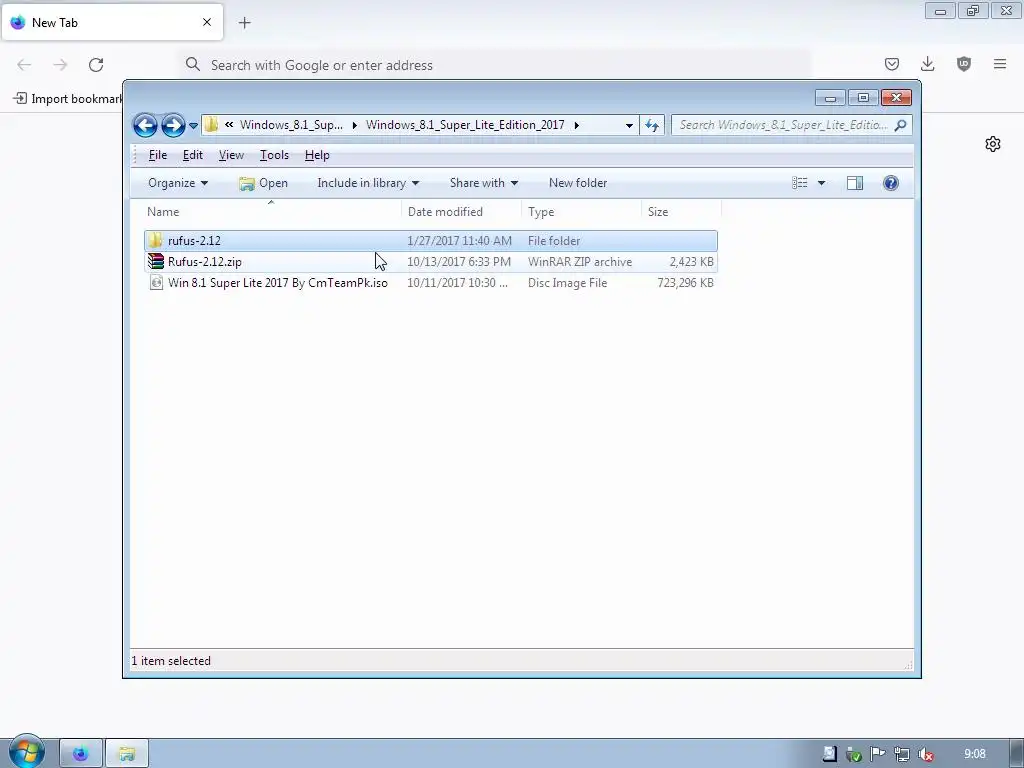Open the Tools menu
Image resolution: width=1024 pixels, height=768 pixels.
(x=274, y=155)
